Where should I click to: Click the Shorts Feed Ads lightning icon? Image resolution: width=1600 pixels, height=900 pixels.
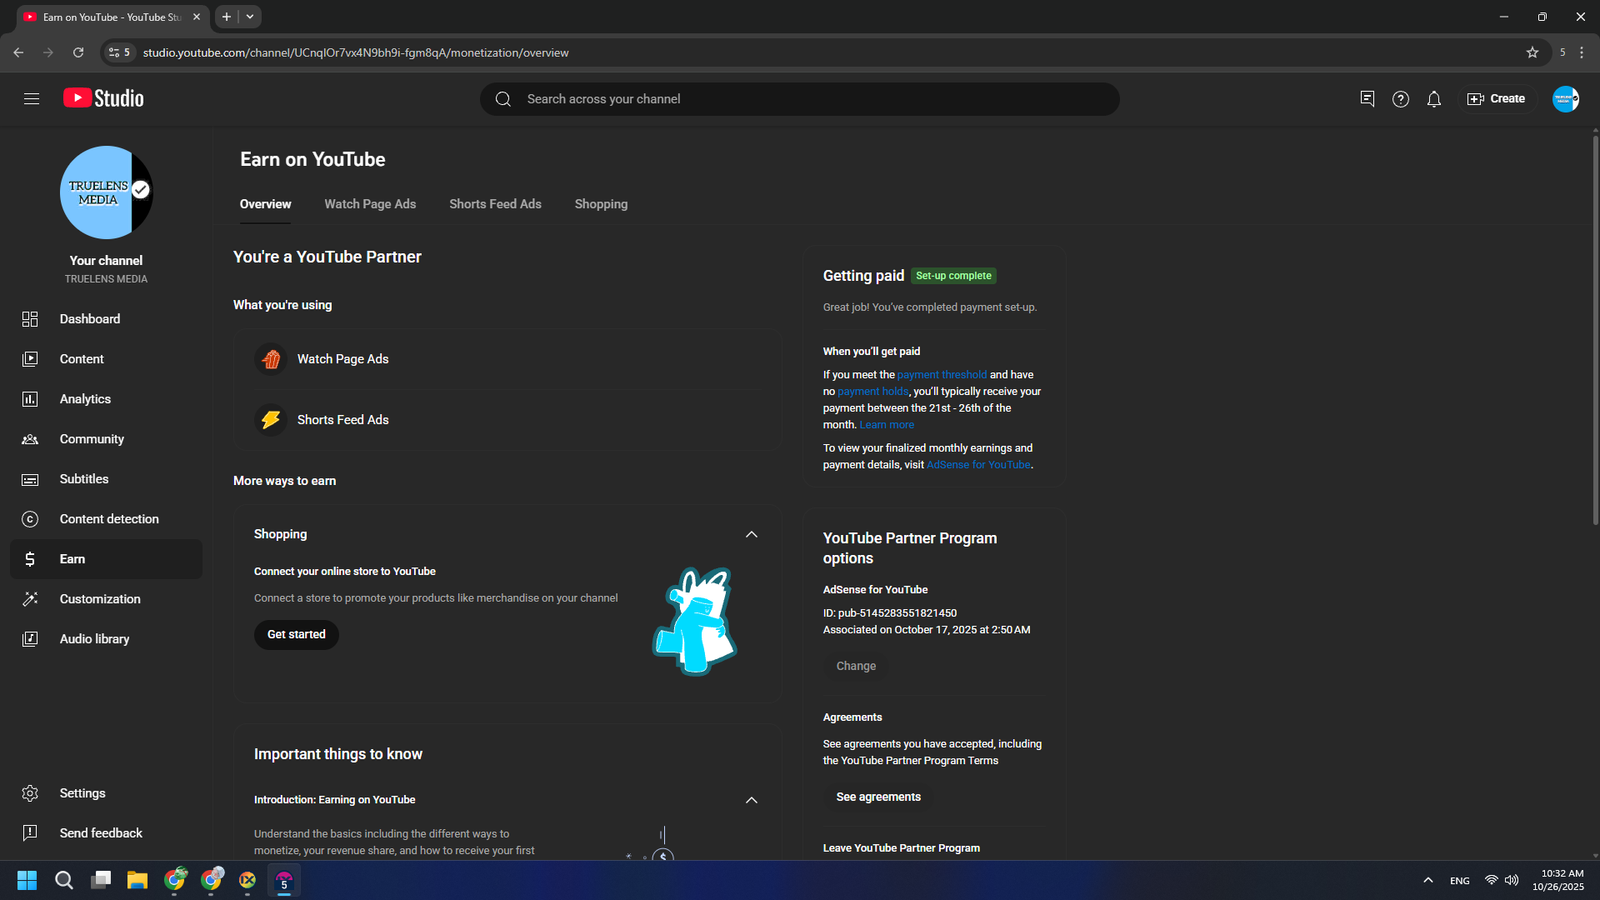(x=271, y=420)
